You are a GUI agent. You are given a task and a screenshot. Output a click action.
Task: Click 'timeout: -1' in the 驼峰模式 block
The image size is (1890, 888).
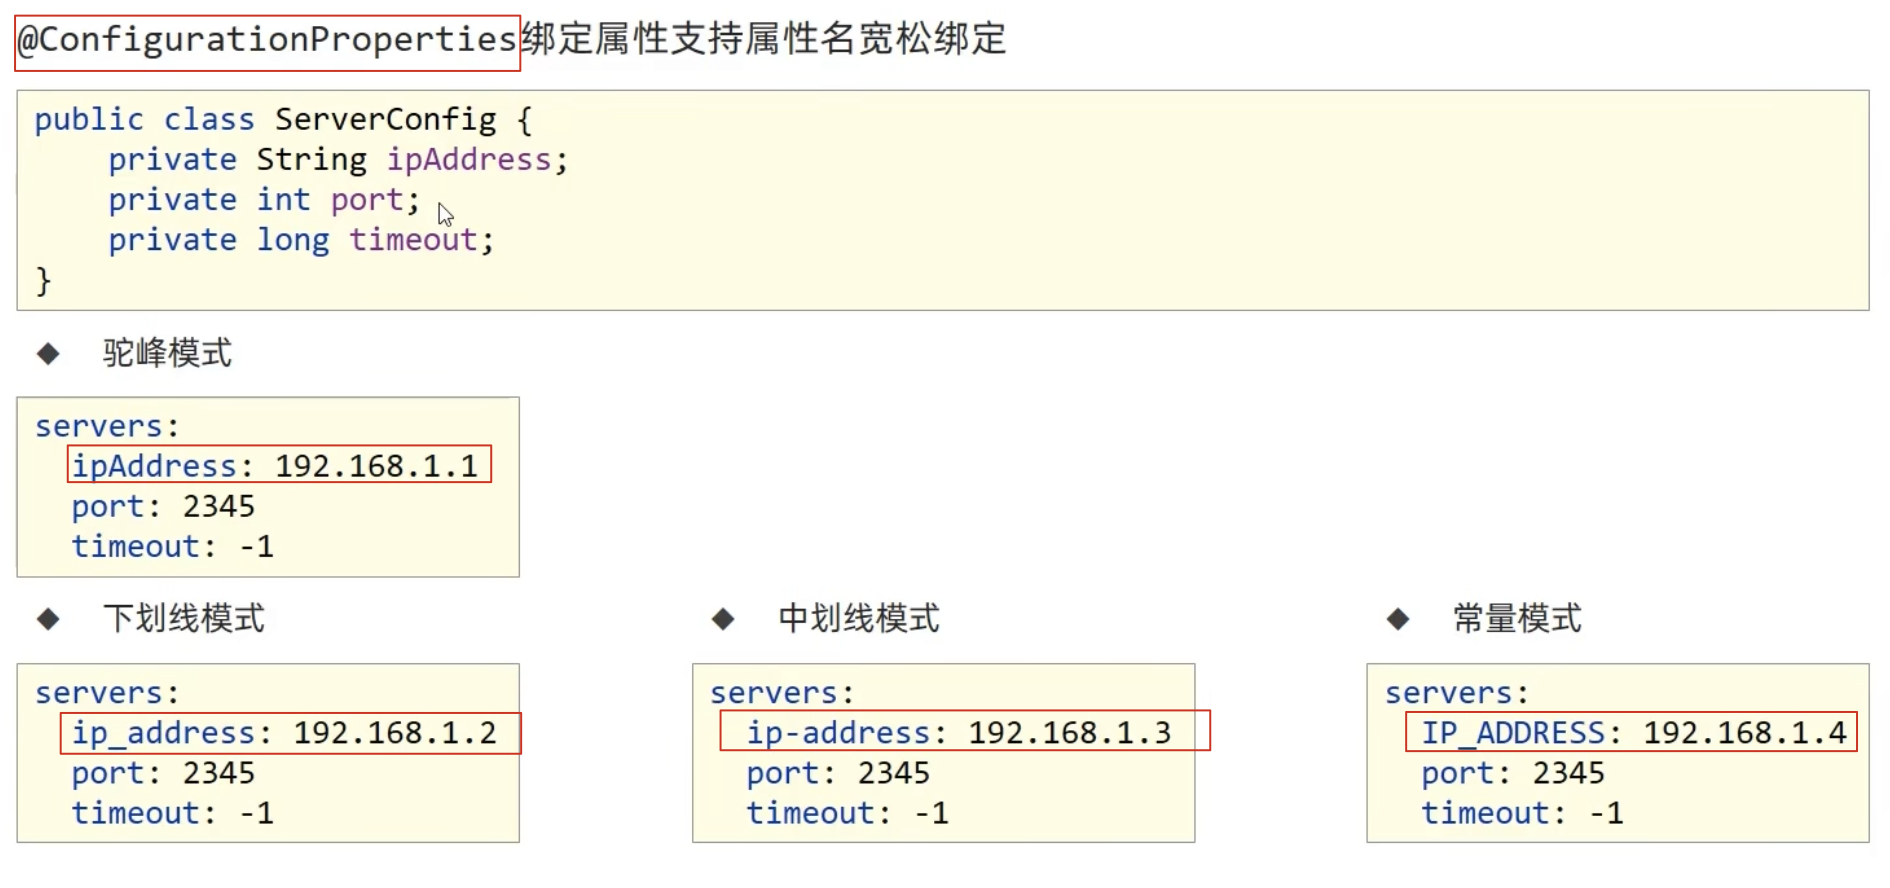click(172, 547)
